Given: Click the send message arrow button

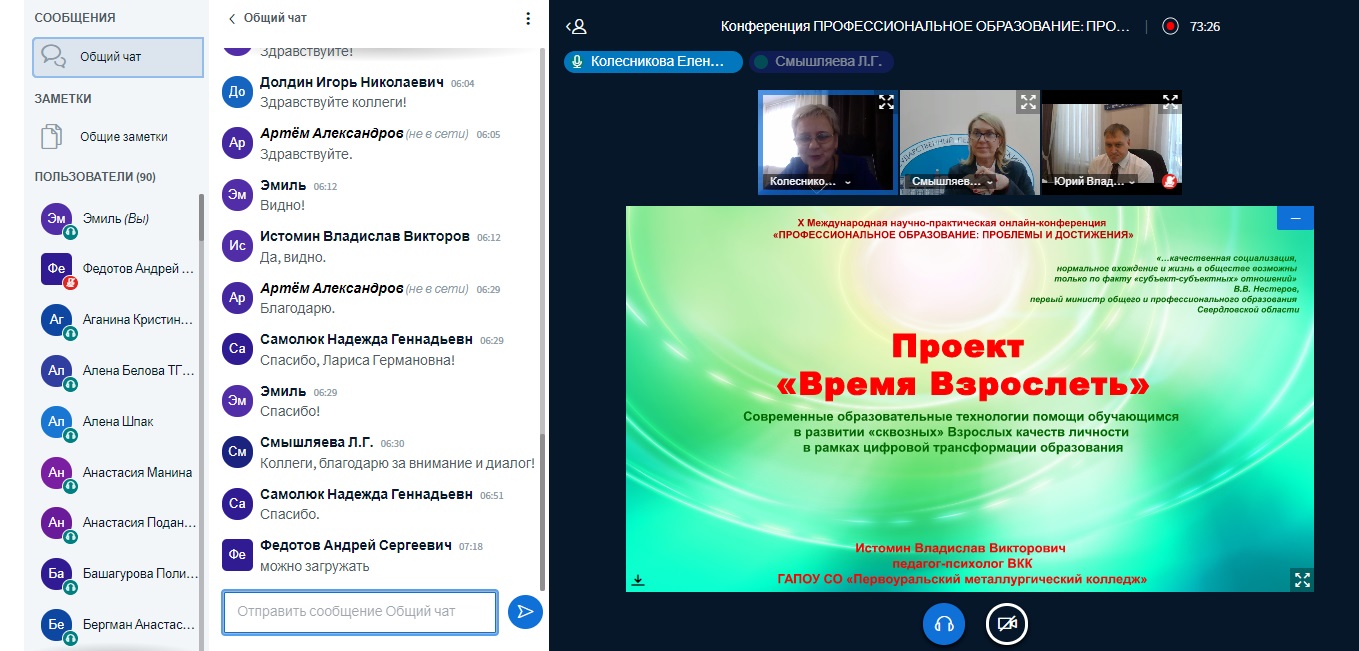Looking at the screenshot, I should click(x=525, y=612).
